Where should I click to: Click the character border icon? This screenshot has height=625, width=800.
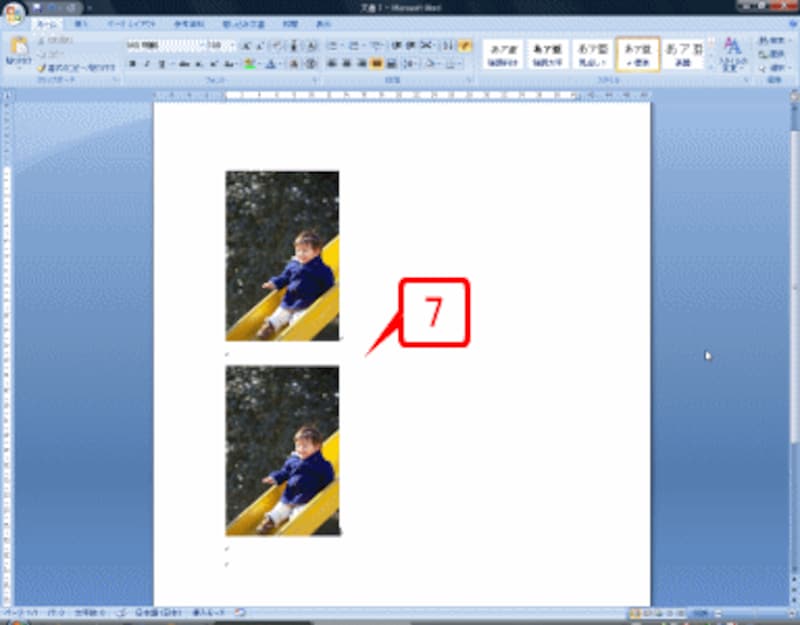click(x=311, y=46)
